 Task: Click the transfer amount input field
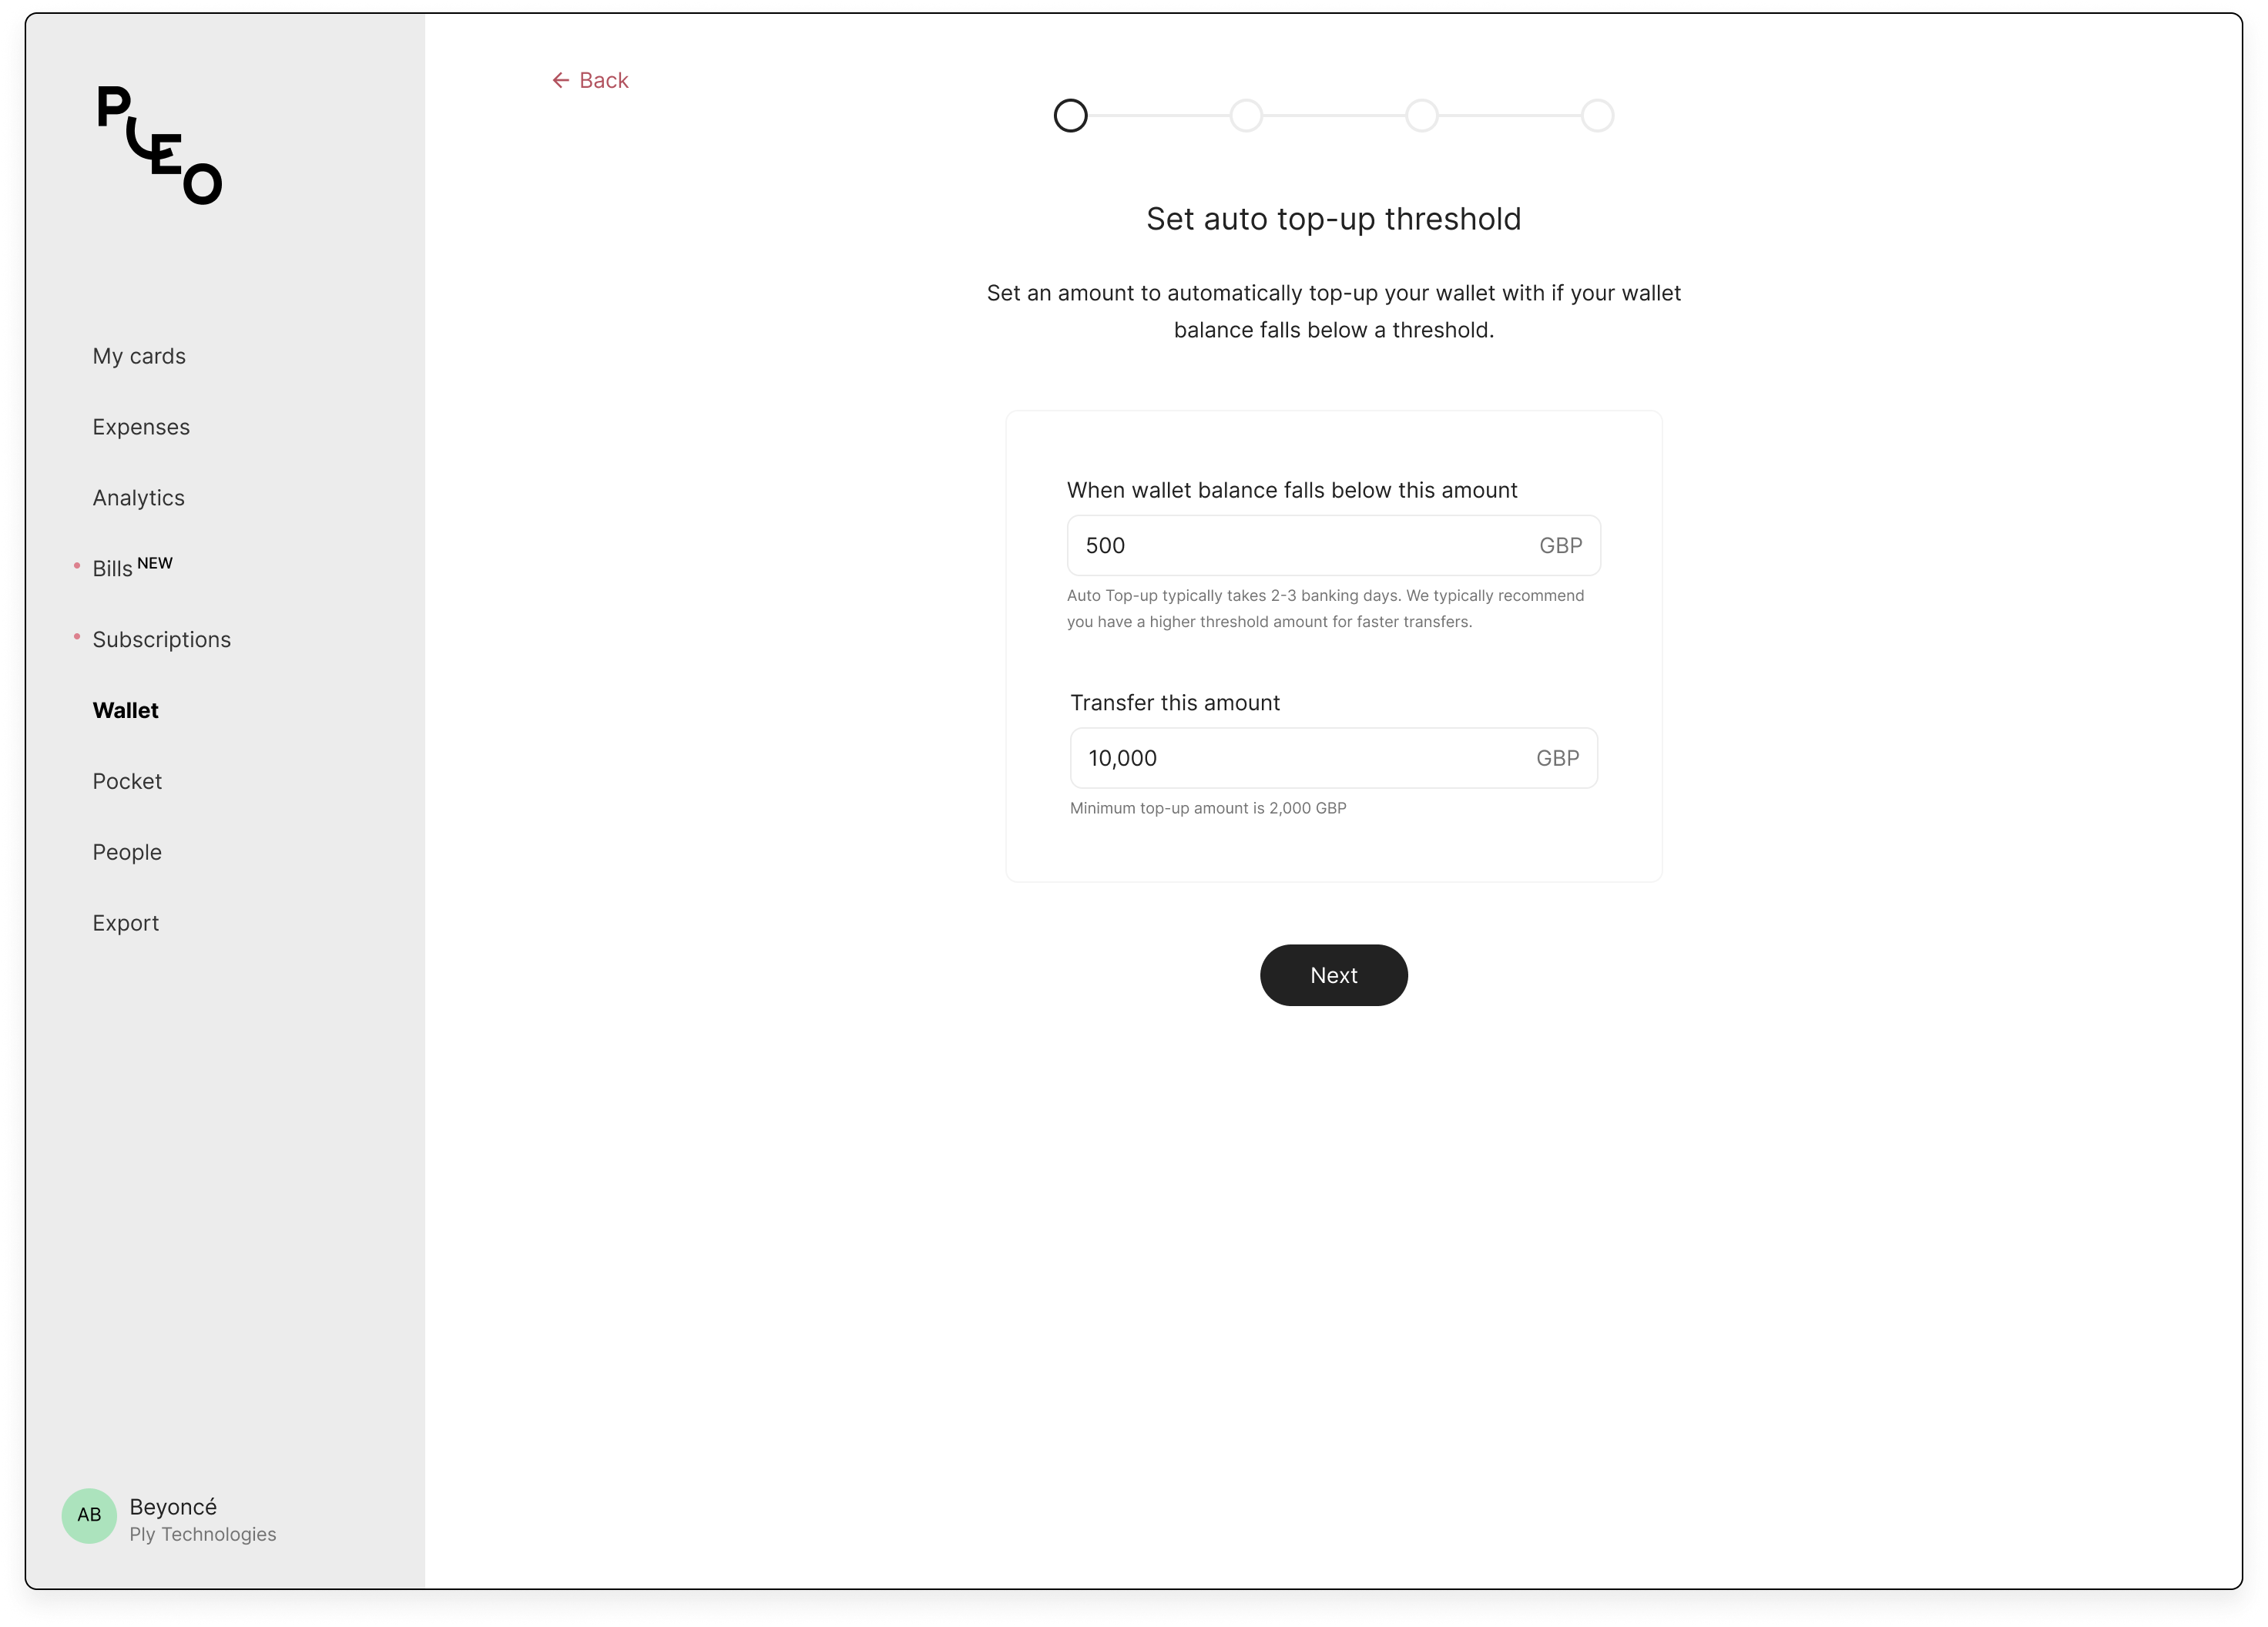pos(1333,759)
